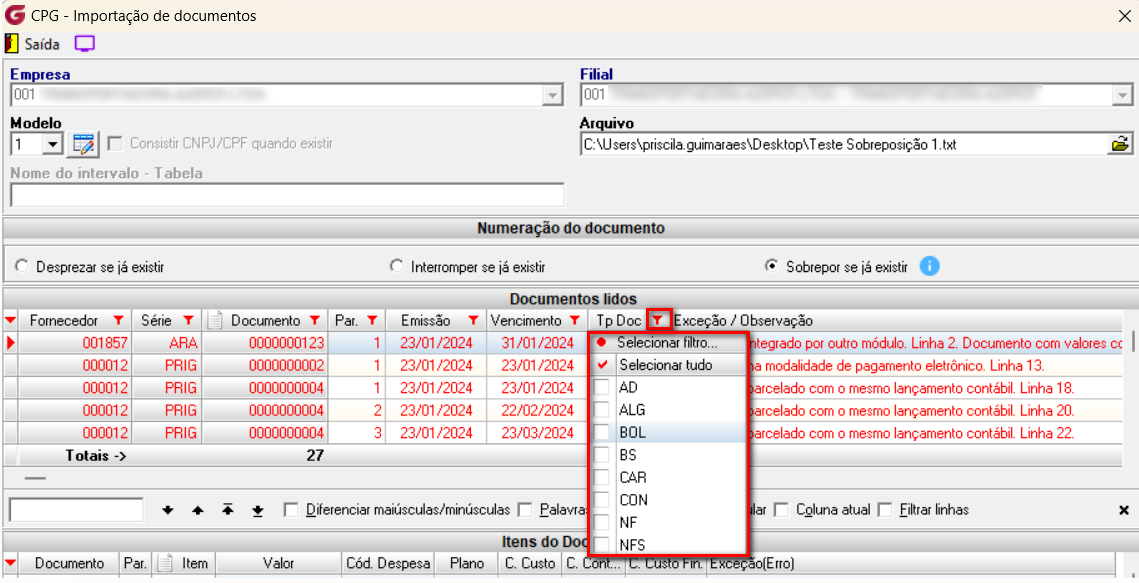Check the BOL filter checkbox
This screenshot has width=1139, height=583.
click(x=602, y=432)
